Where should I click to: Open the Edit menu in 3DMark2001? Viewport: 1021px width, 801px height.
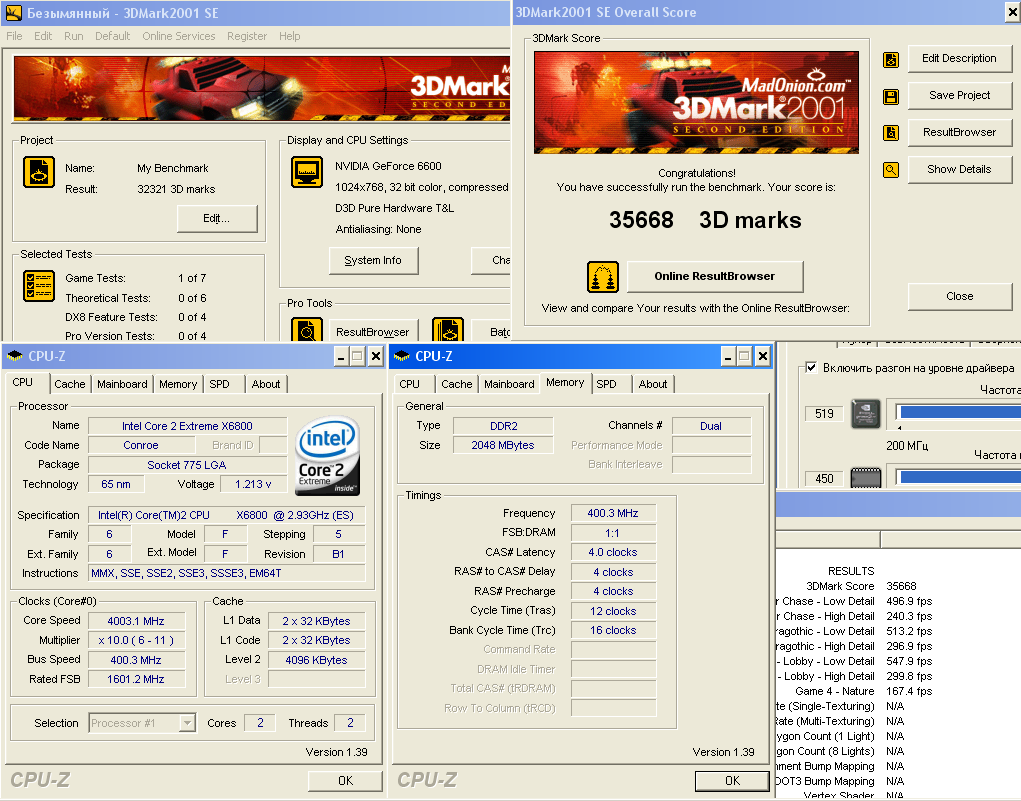[x=43, y=36]
